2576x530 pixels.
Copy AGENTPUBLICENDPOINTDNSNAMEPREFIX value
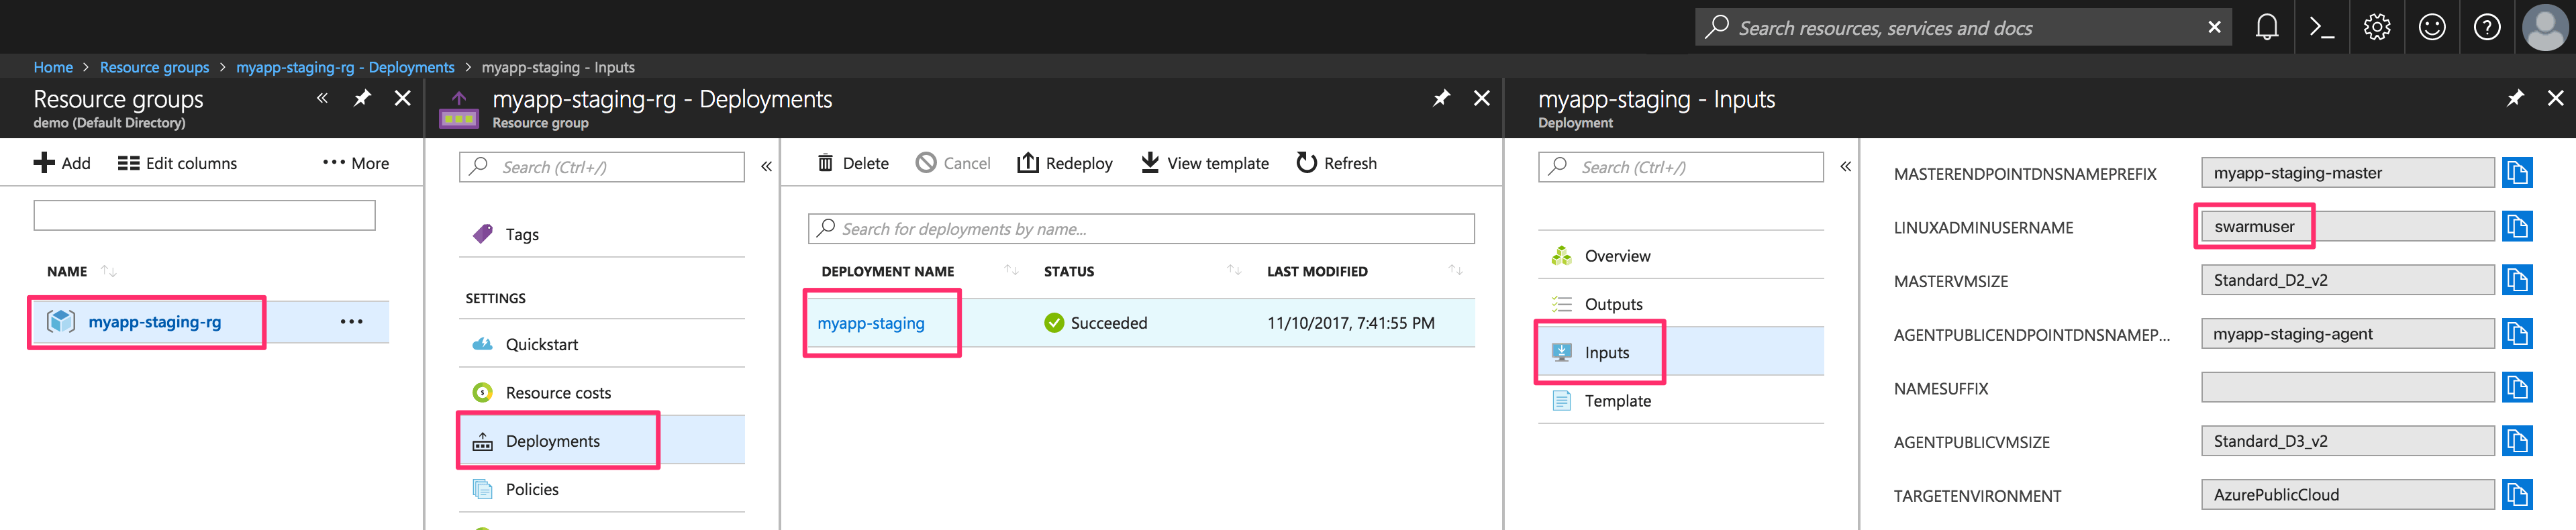click(2517, 334)
